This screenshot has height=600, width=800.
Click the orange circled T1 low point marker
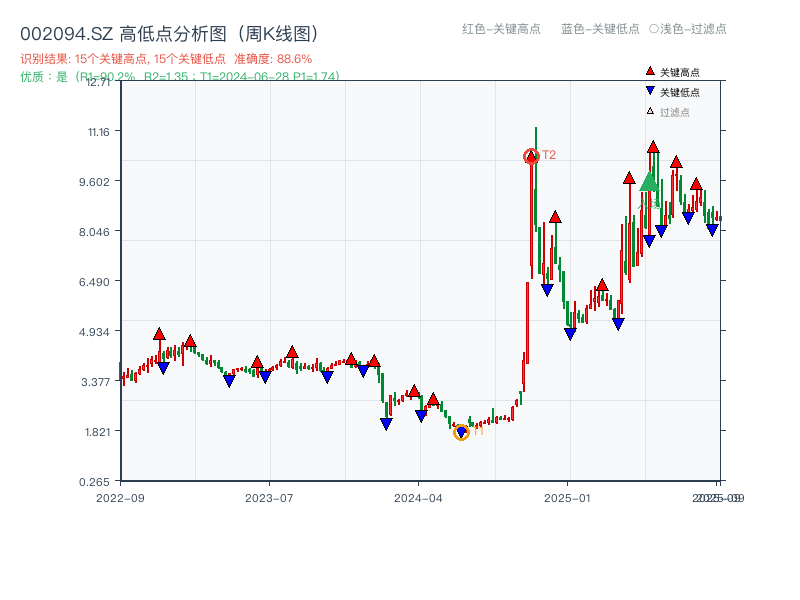(x=461, y=432)
